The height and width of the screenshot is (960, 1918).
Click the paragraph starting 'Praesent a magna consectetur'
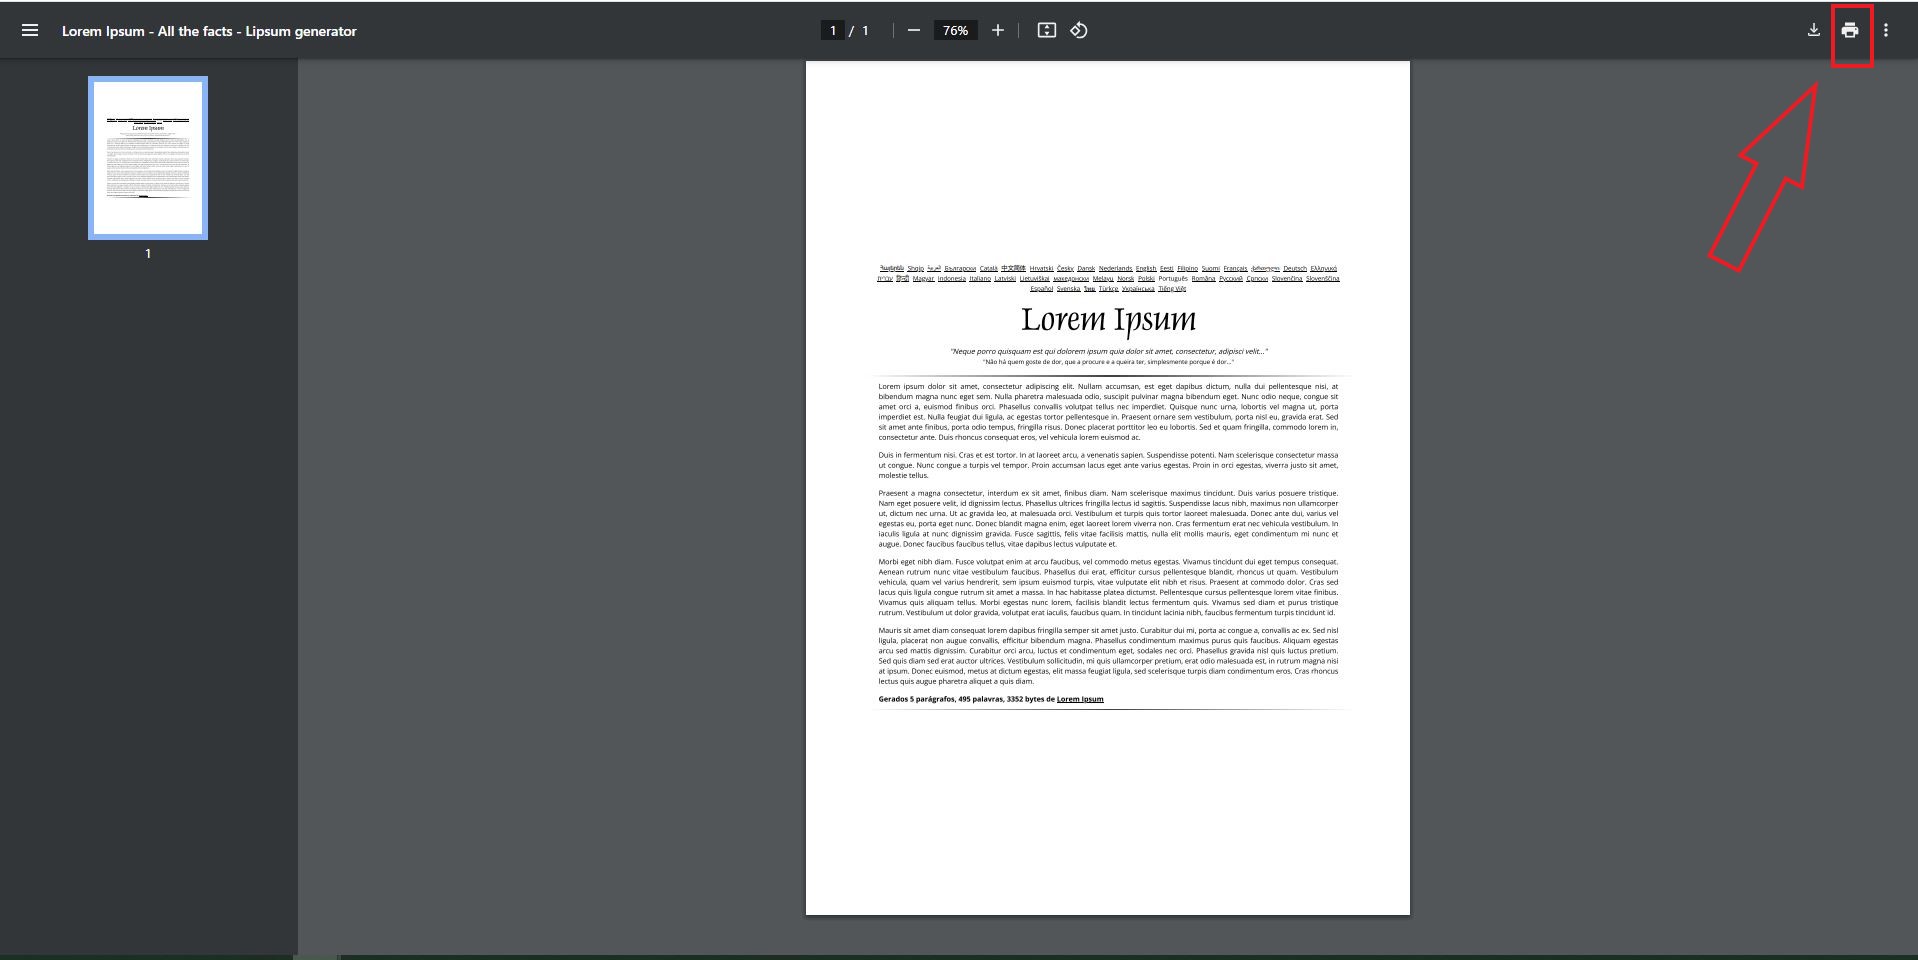[x=1108, y=518]
